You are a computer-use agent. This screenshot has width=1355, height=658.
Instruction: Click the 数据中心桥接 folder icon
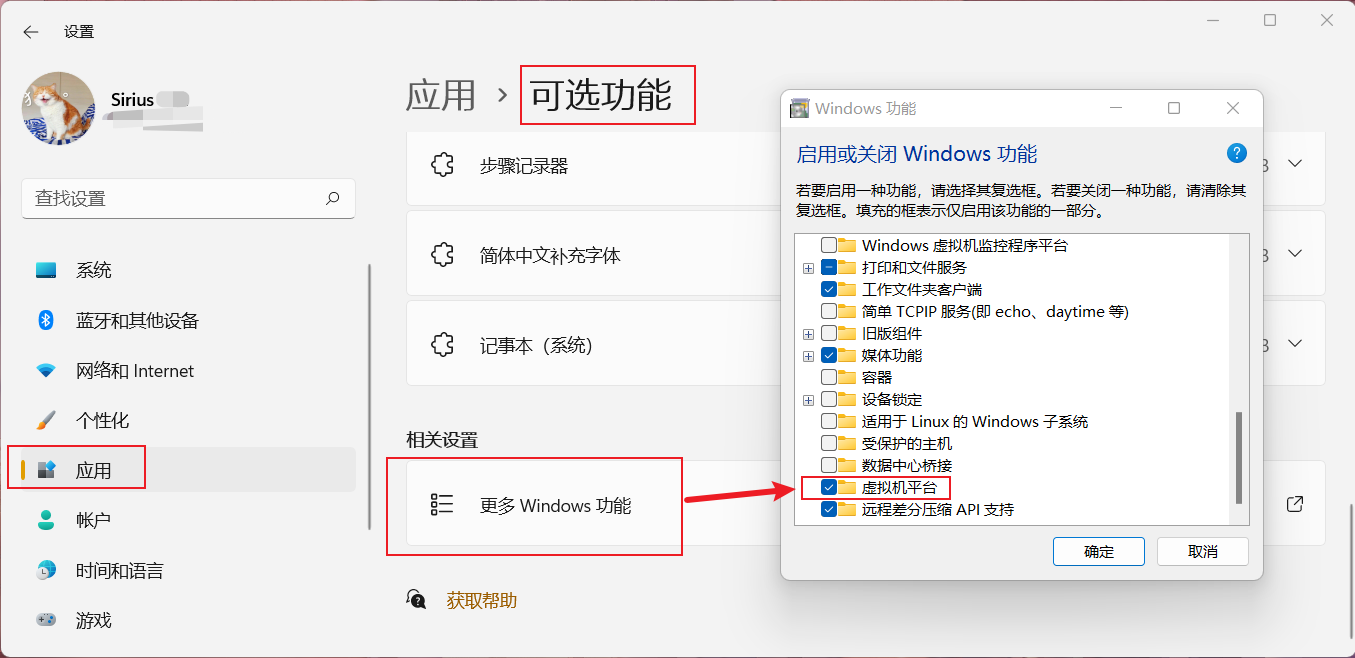point(848,465)
